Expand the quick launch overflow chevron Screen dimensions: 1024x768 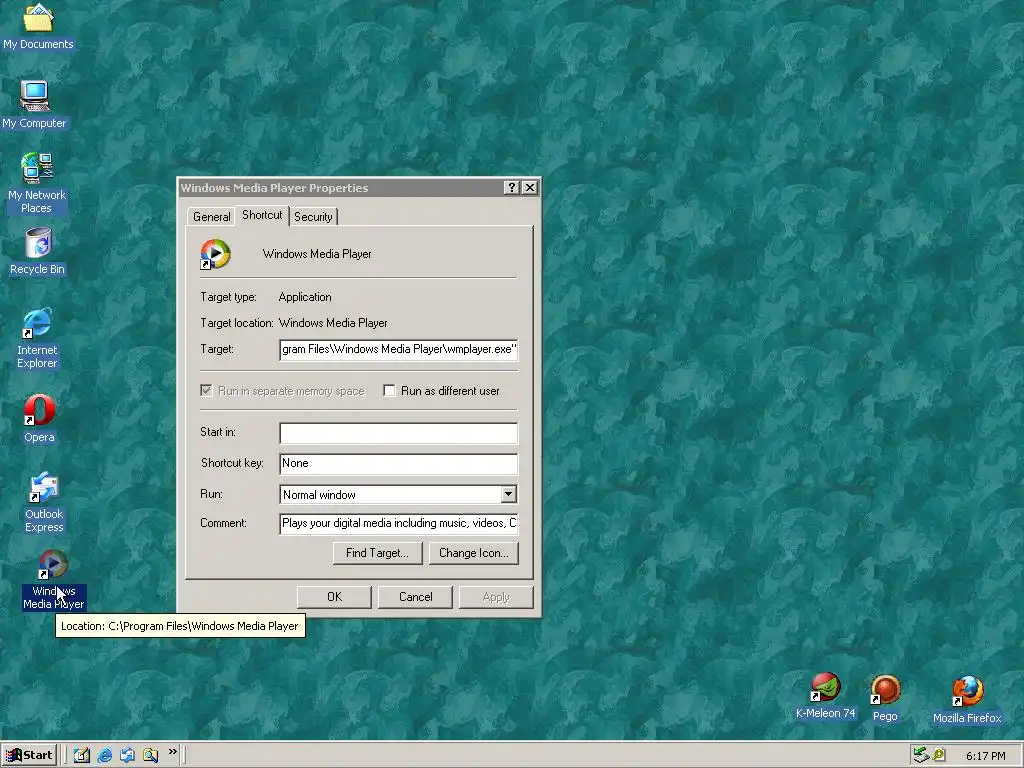[x=172, y=752]
